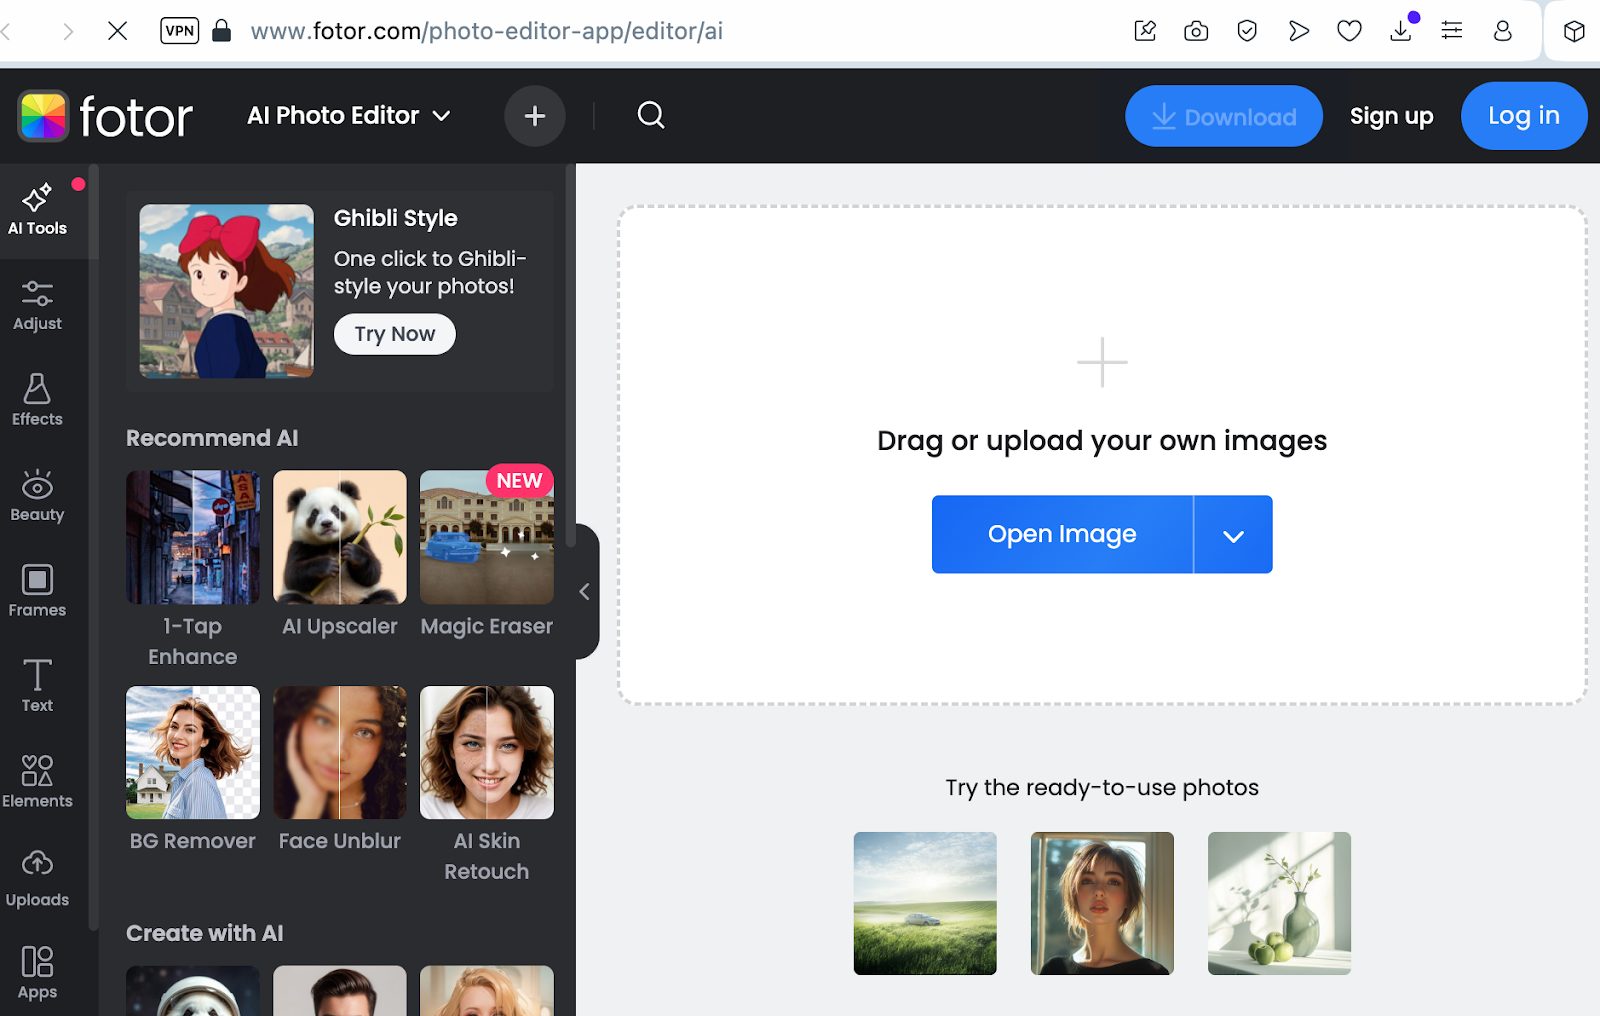Expand the Open Image dropdown arrow
Image resolution: width=1600 pixels, height=1016 pixels.
1233,535
